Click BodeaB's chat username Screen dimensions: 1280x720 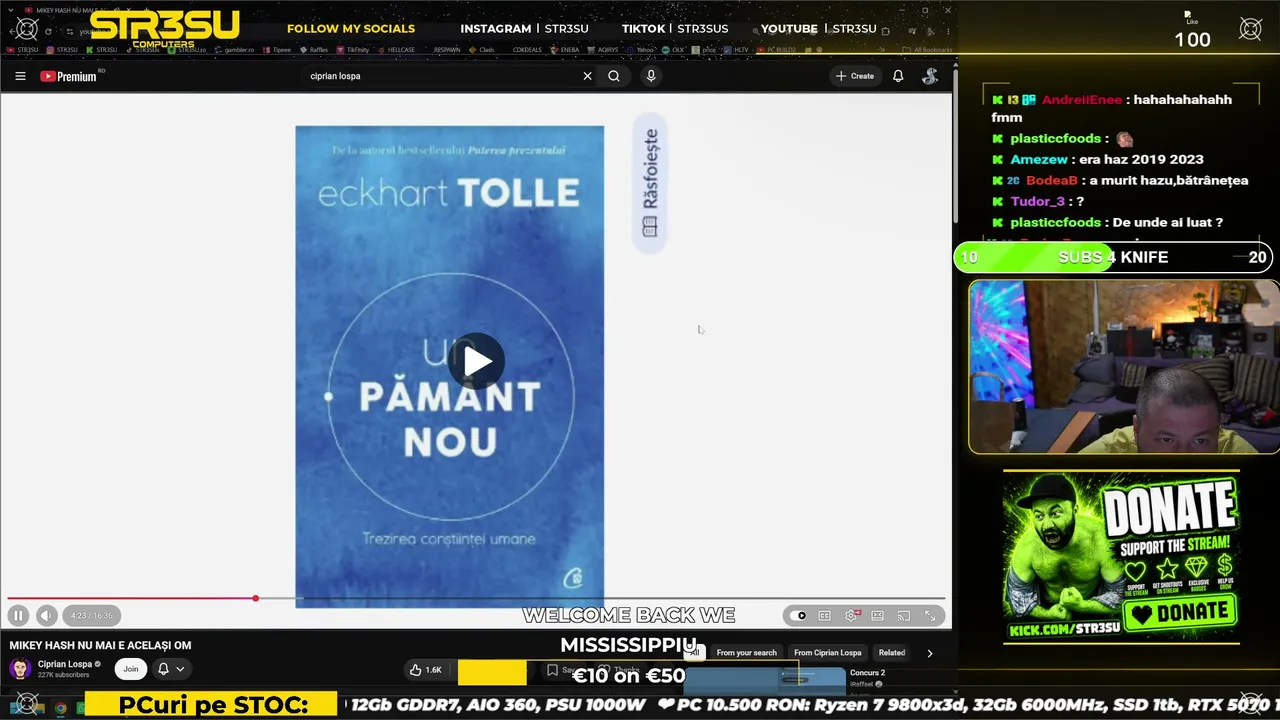pos(1052,180)
